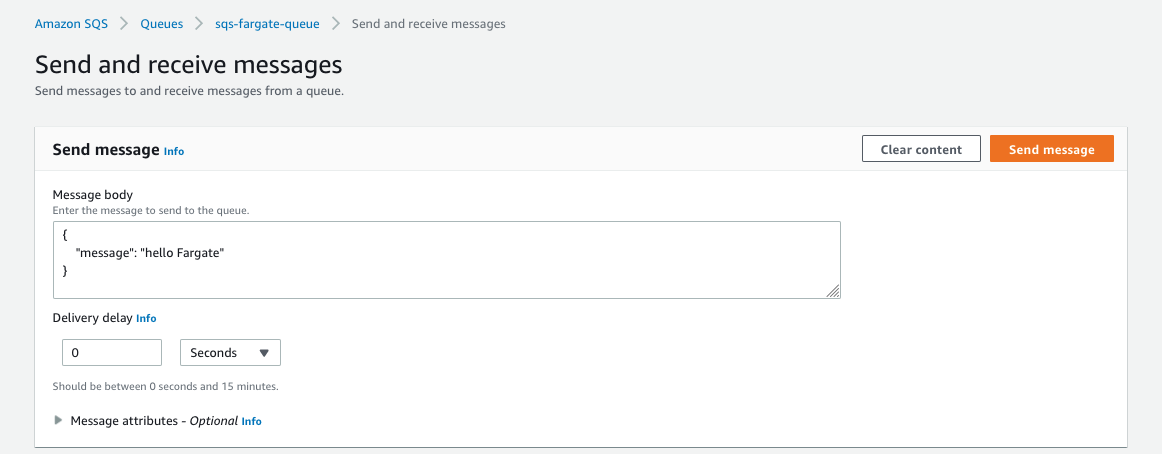Click the Send and receive messages breadcrumb text
The image size is (1162, 454).
click(428, 24)
